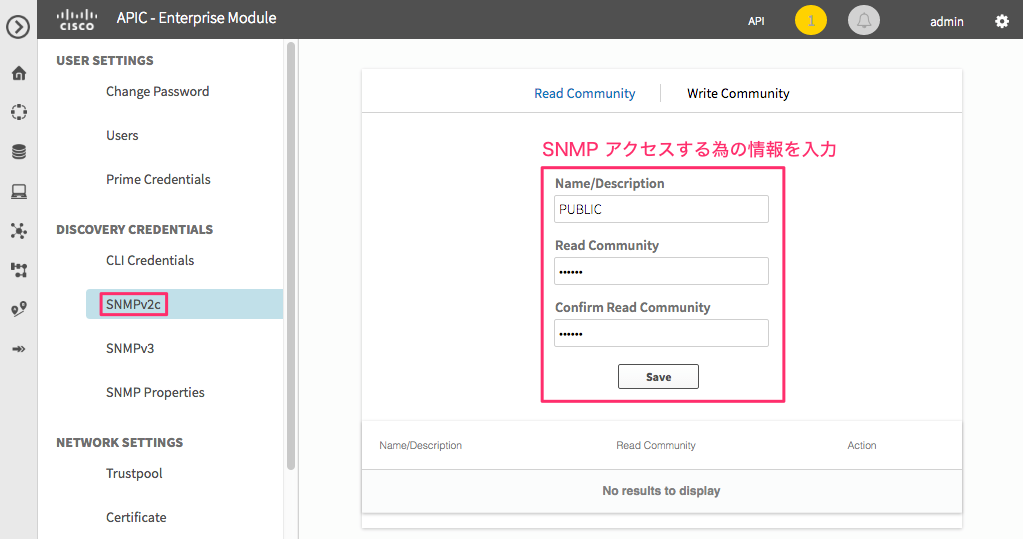The width and height of the screenshot is (1023, 539).
Task: Switch to the Write Community tab
Action: click(x=738, y=93)
